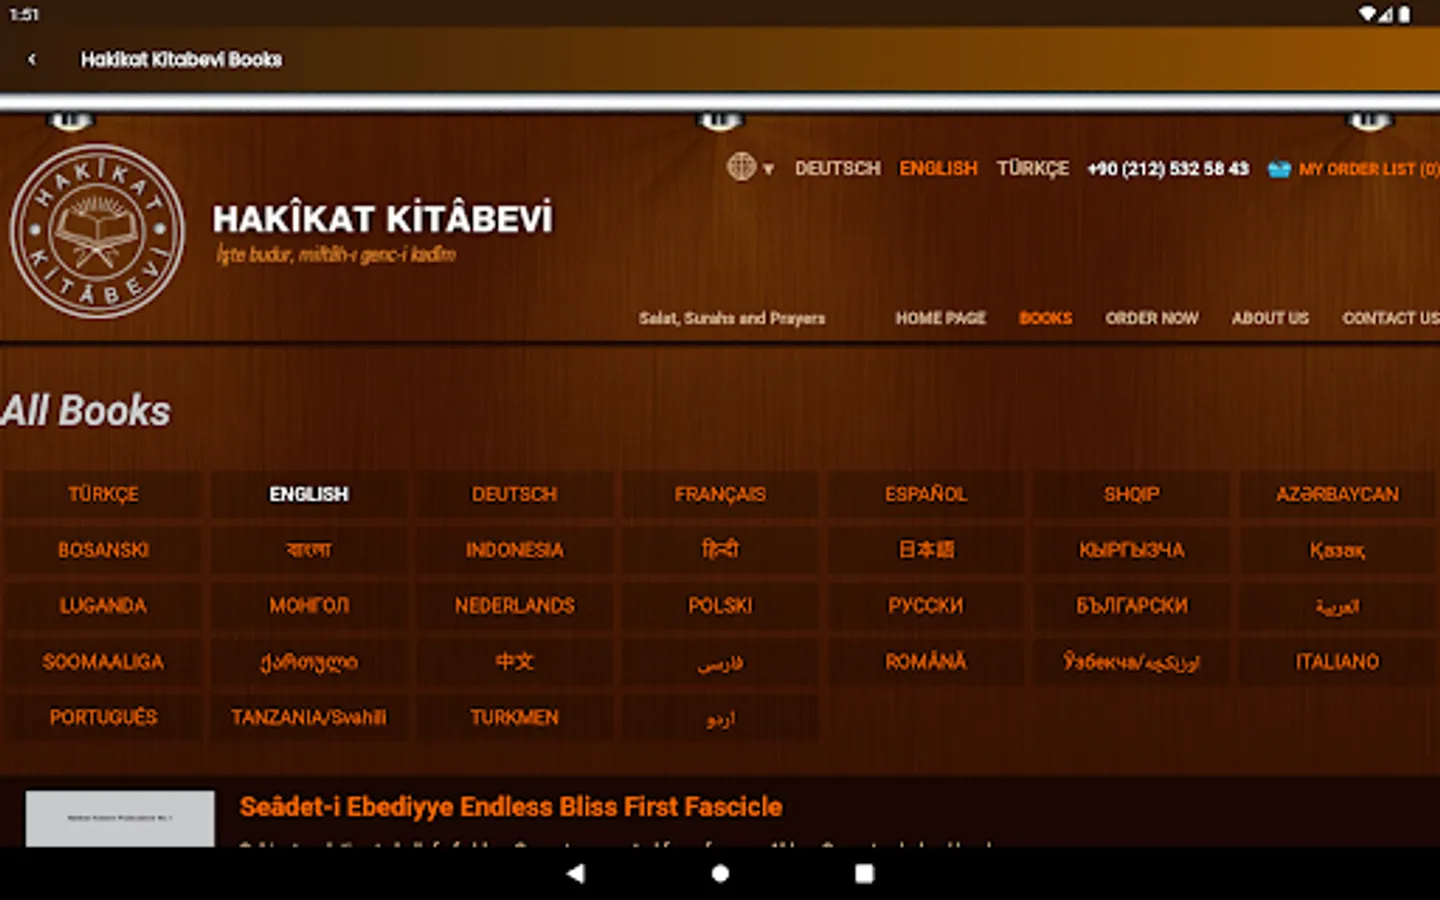Open ORDER NOW menu item

(1152, 318)
